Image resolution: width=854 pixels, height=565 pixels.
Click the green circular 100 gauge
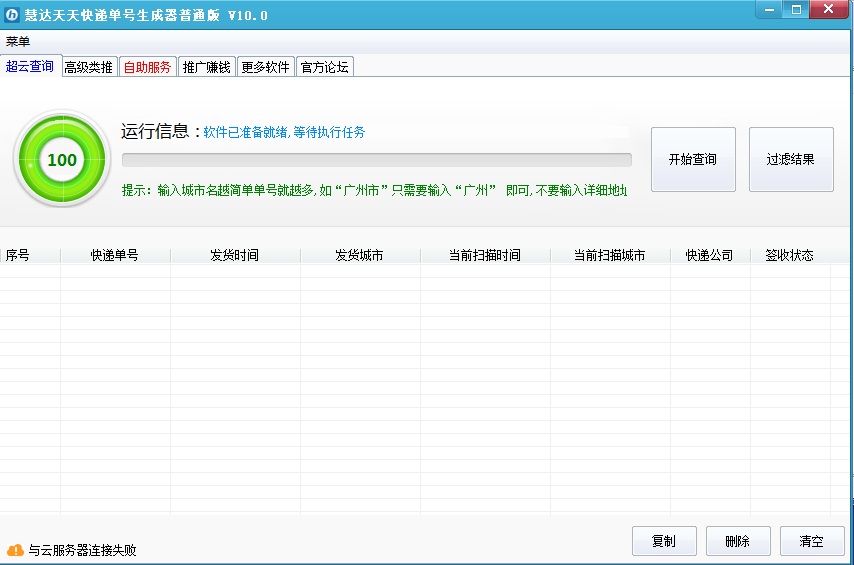click(x=61, y=160)
